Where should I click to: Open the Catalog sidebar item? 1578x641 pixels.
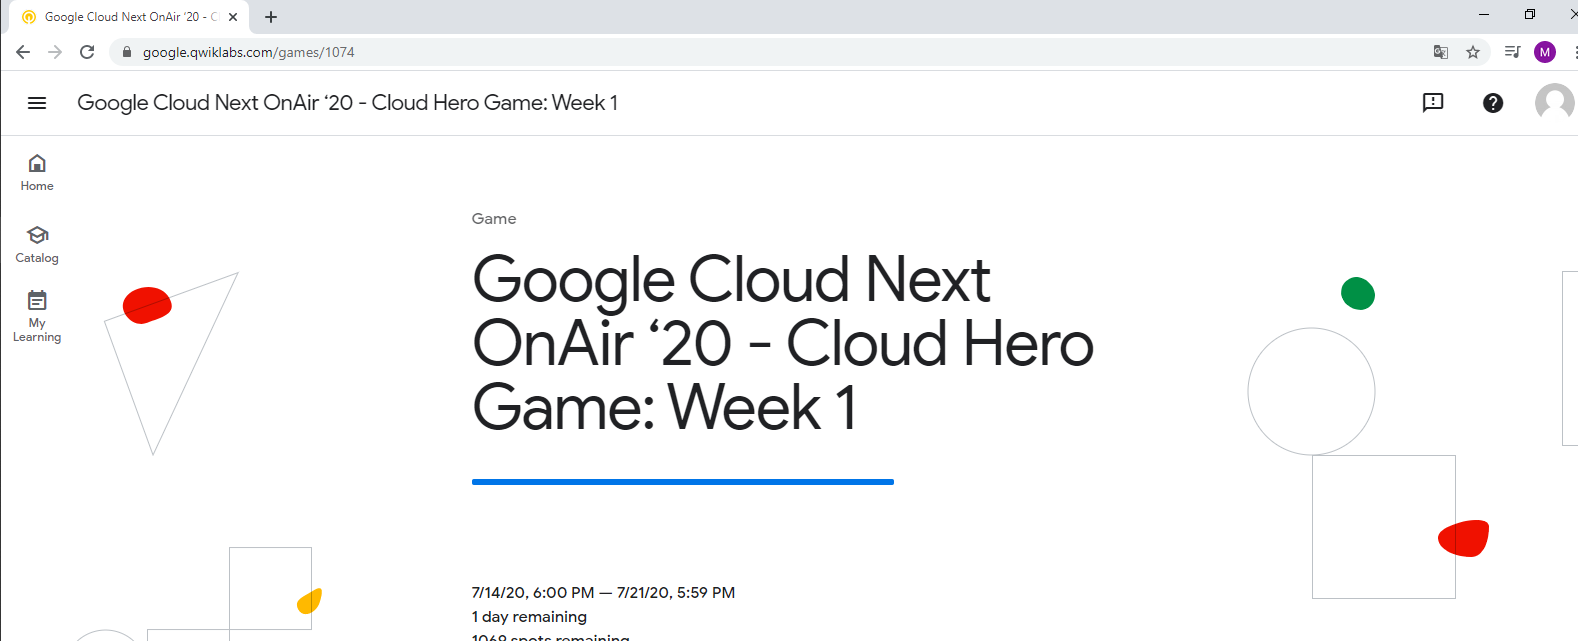37,244
